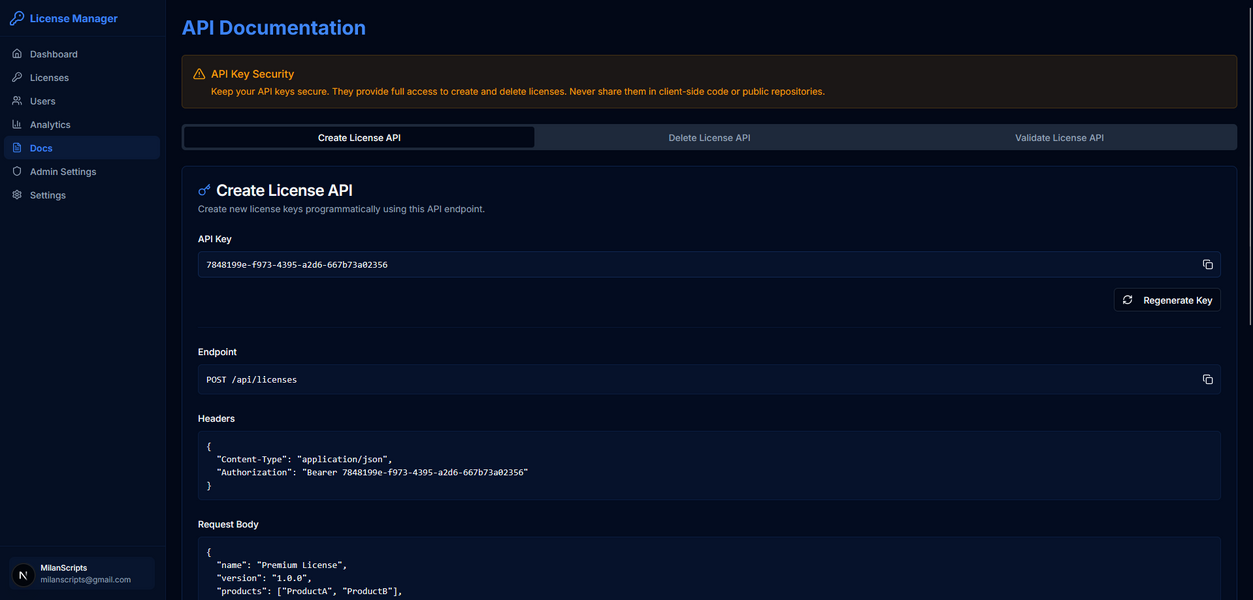The width and height of the screenshot is (1253, 600).
Task: Click the Users people icon in sidebar
Action: [x=17, y=101]
